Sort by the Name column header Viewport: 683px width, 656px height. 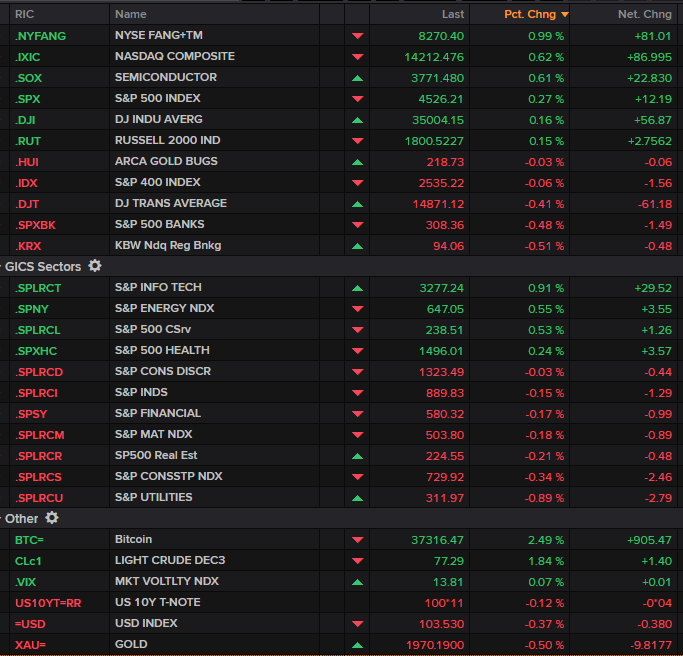pos(131,14)
